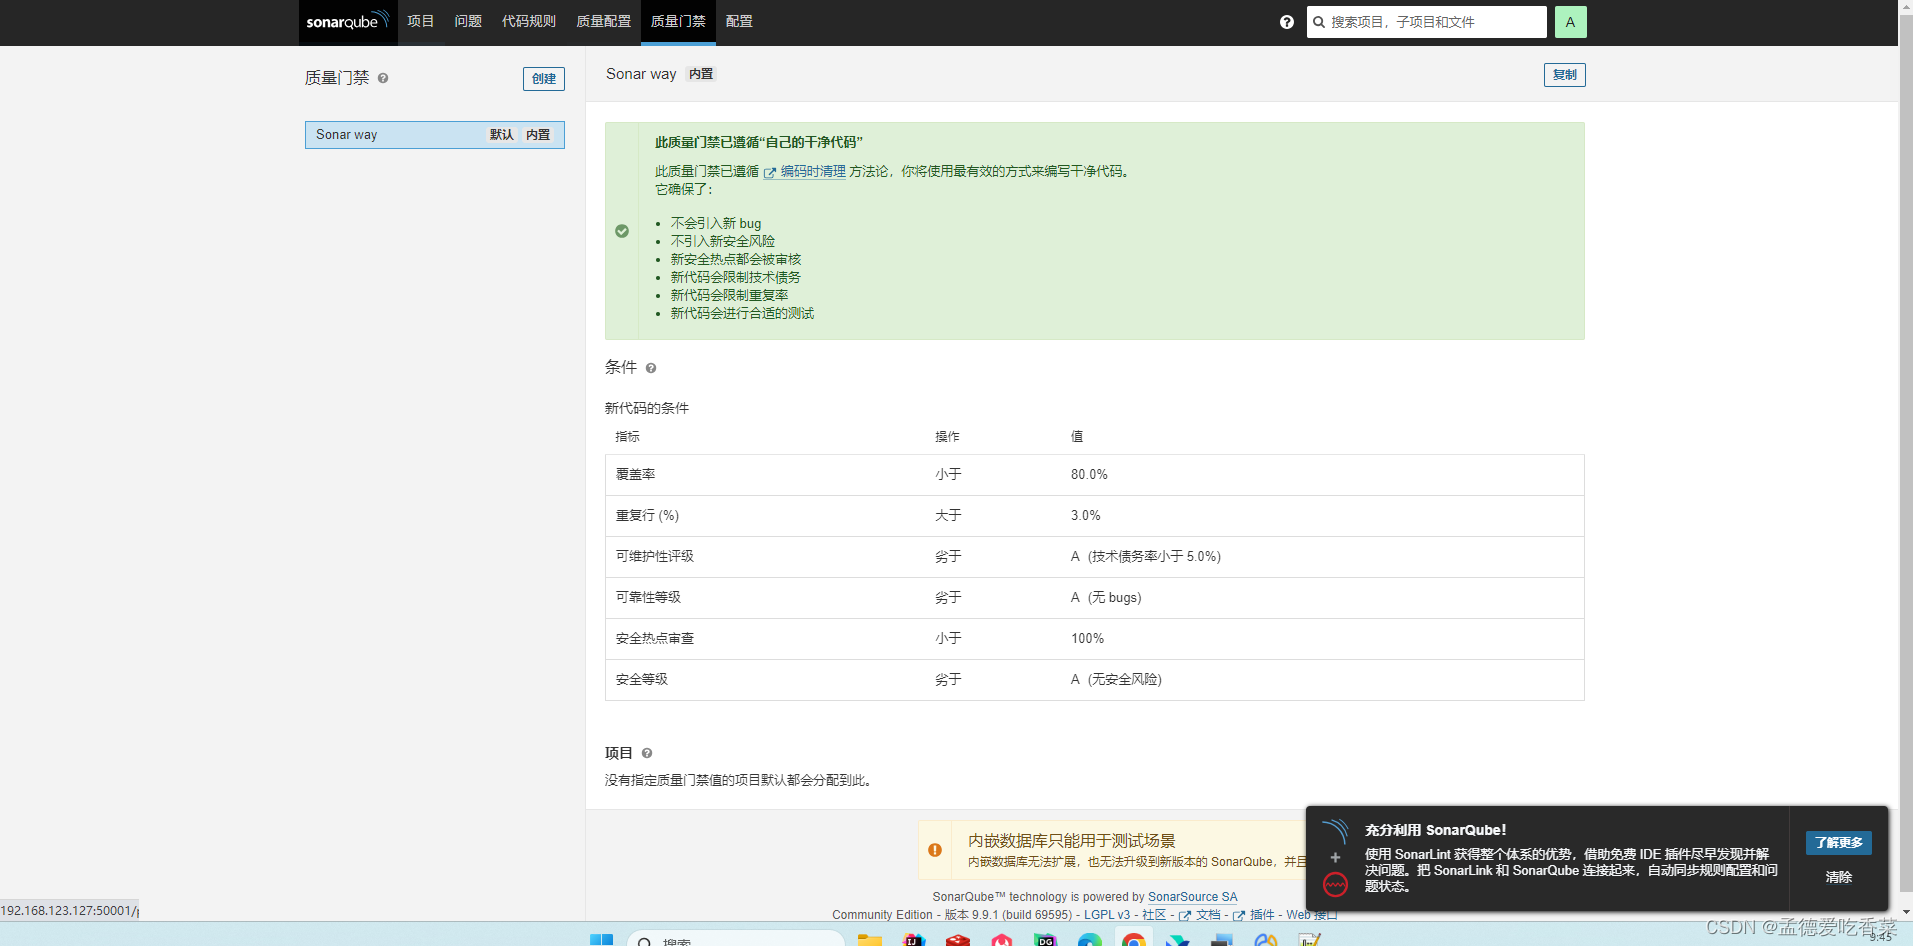Click the 安全等级 metric cell
Image resolution: width=1913 pixels, height=946 pixels.
click(x=642, y=680)
